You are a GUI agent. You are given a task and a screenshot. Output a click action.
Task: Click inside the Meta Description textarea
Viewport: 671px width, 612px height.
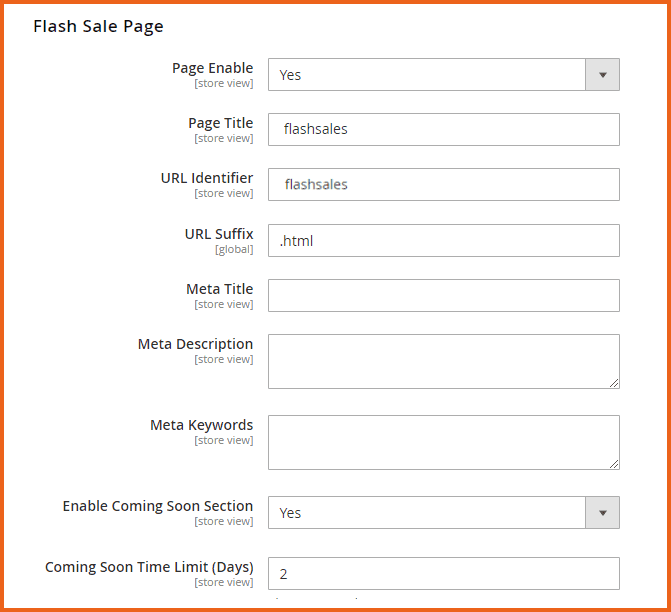point(443,361)
